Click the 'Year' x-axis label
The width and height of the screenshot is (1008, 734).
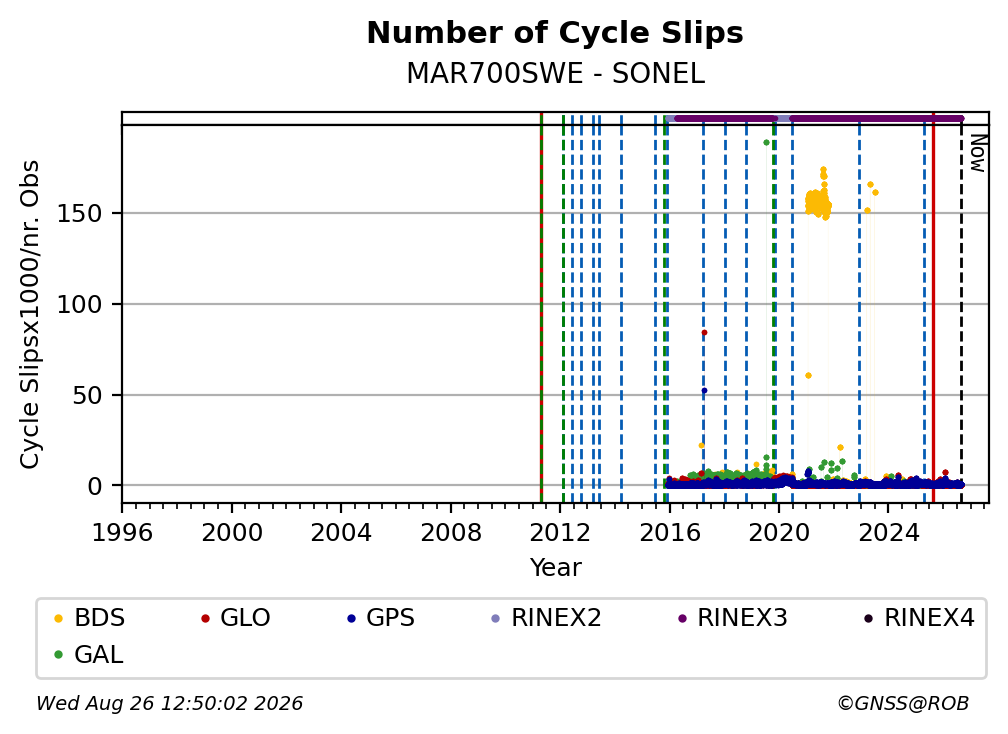pos(555,568)
